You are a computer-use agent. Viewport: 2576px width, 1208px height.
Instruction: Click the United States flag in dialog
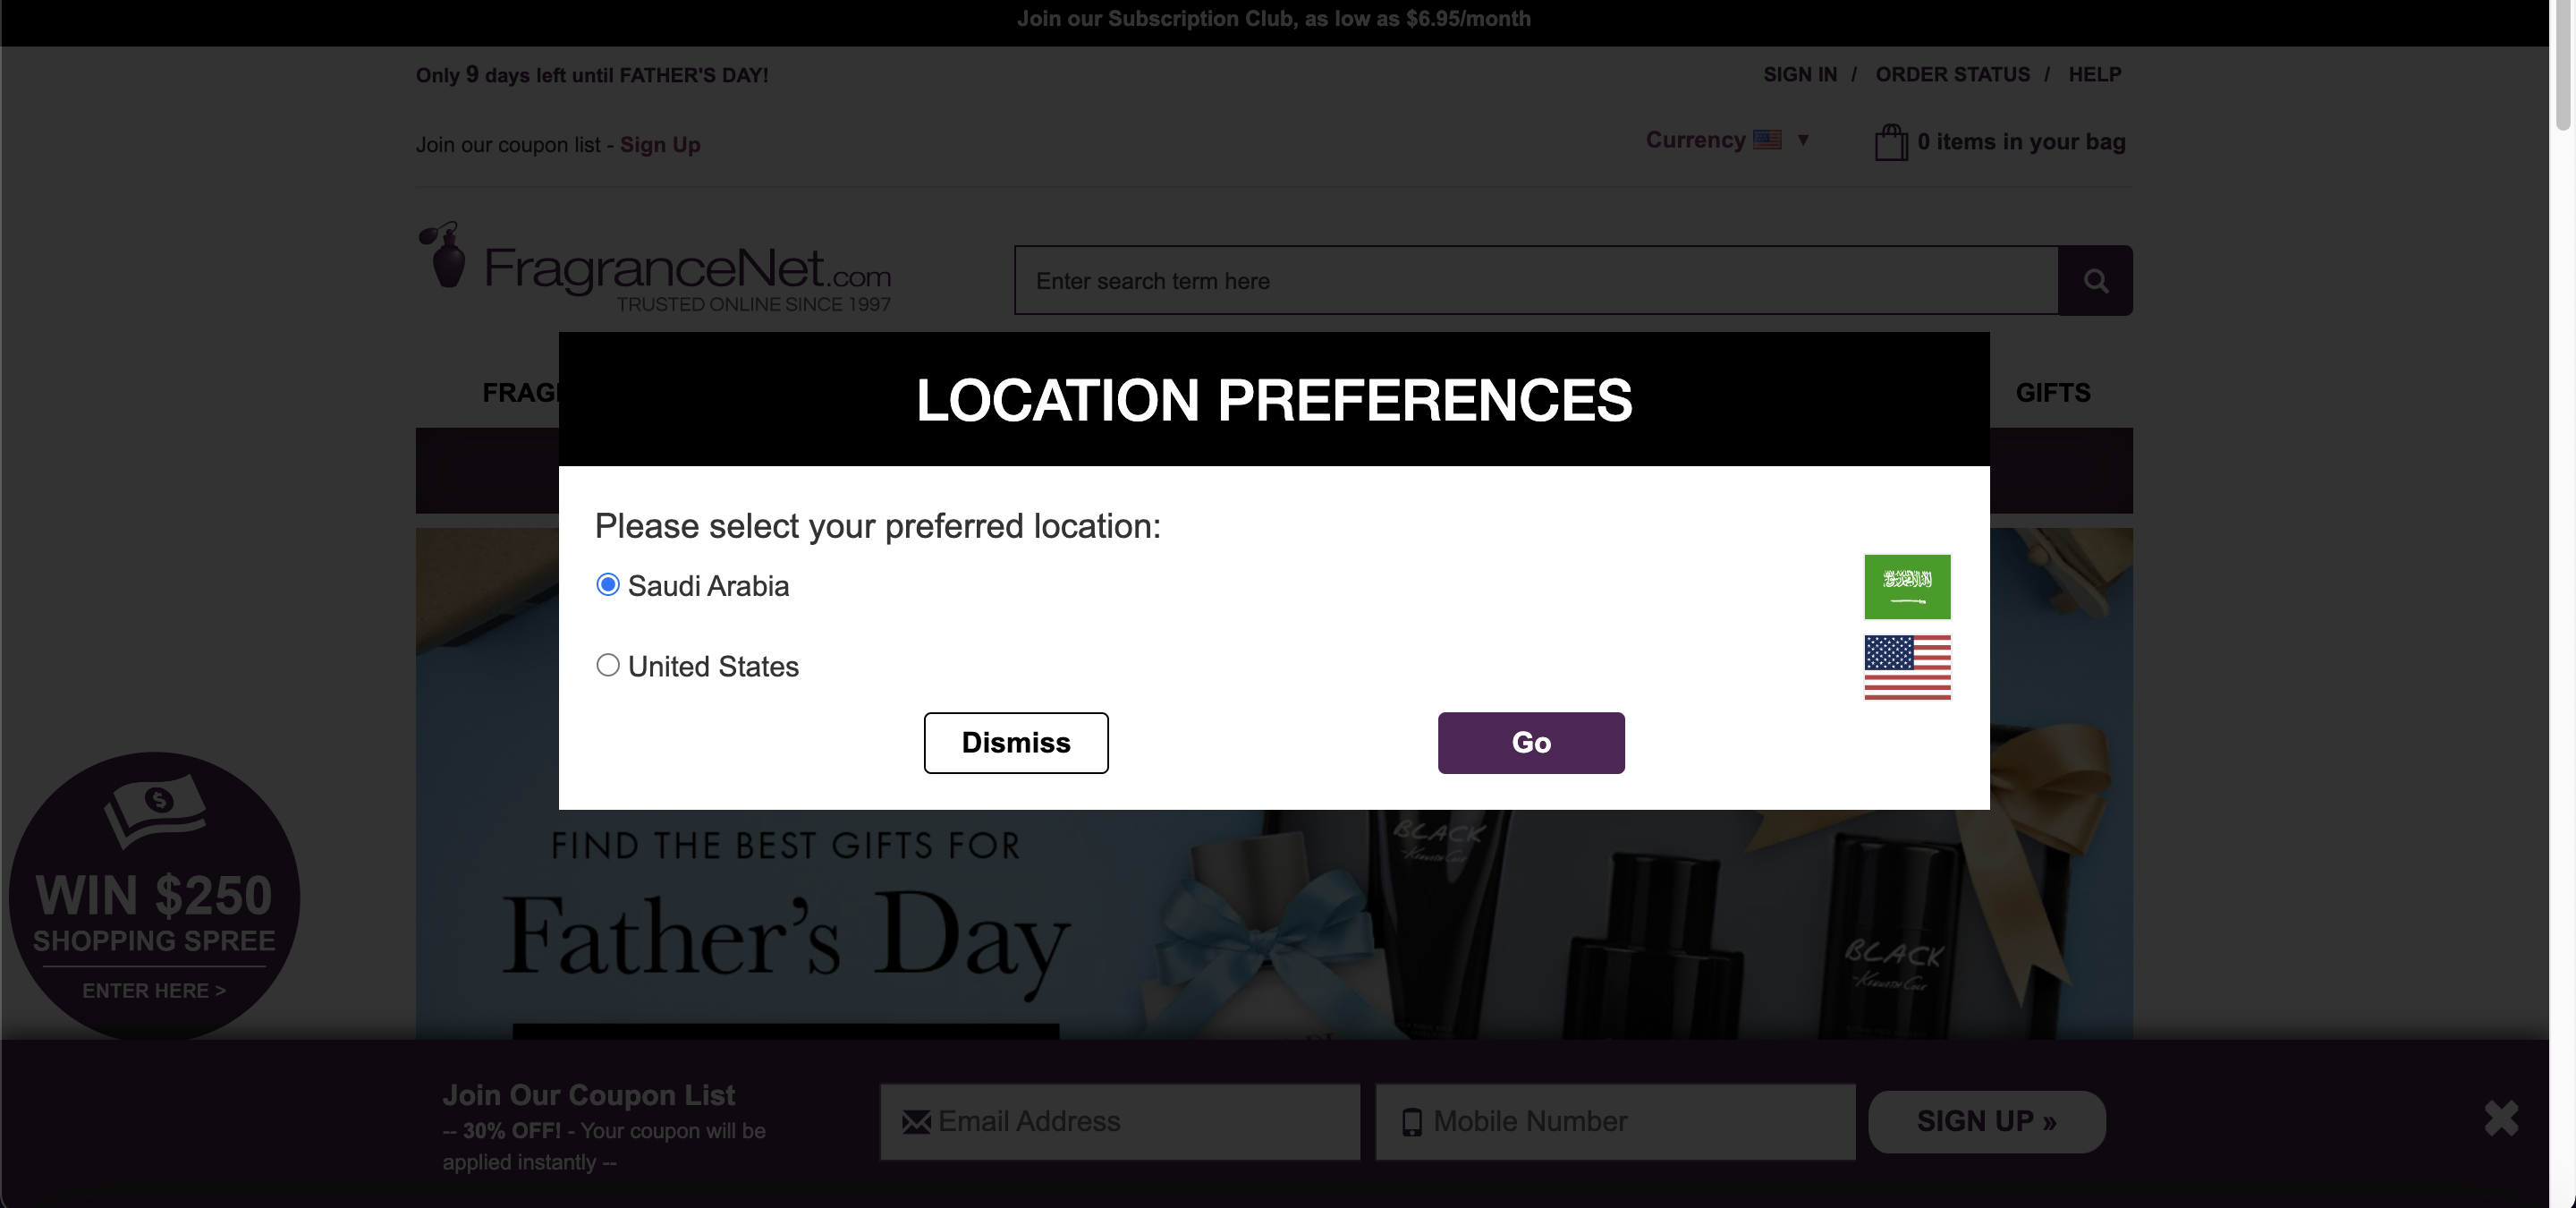(x=1907, y=667)
